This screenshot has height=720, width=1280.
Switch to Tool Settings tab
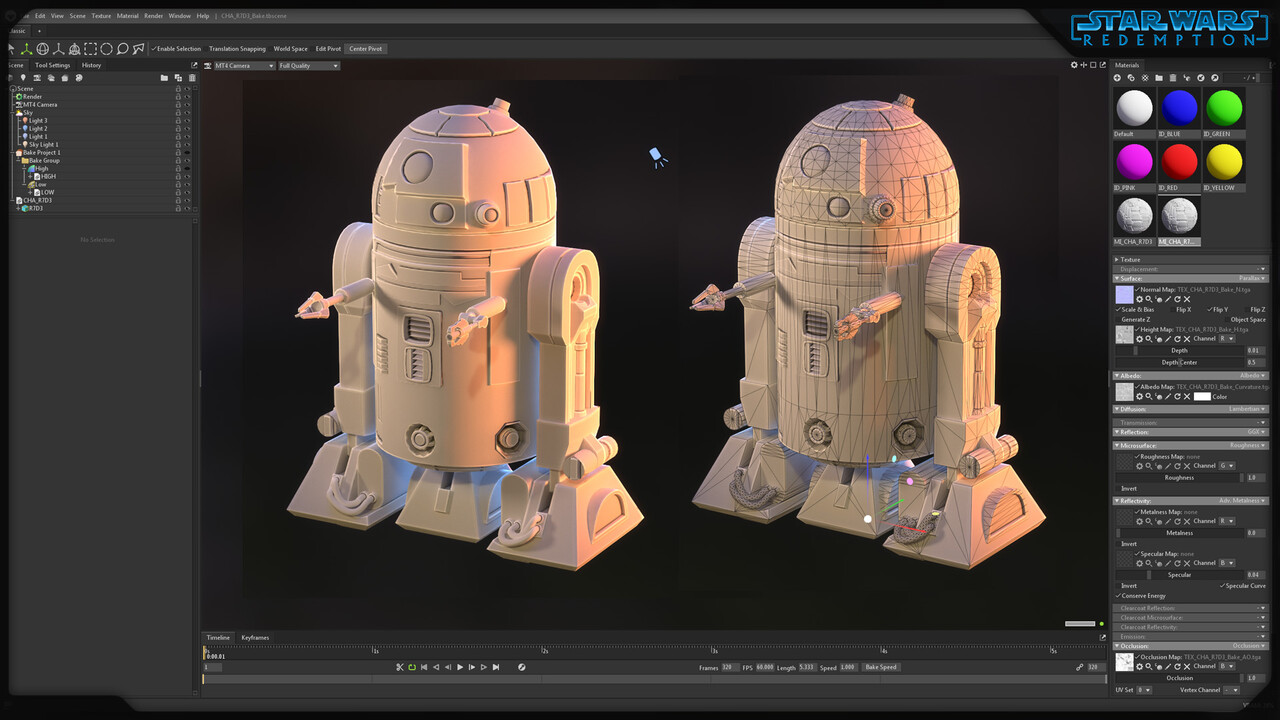click(53, 65)
